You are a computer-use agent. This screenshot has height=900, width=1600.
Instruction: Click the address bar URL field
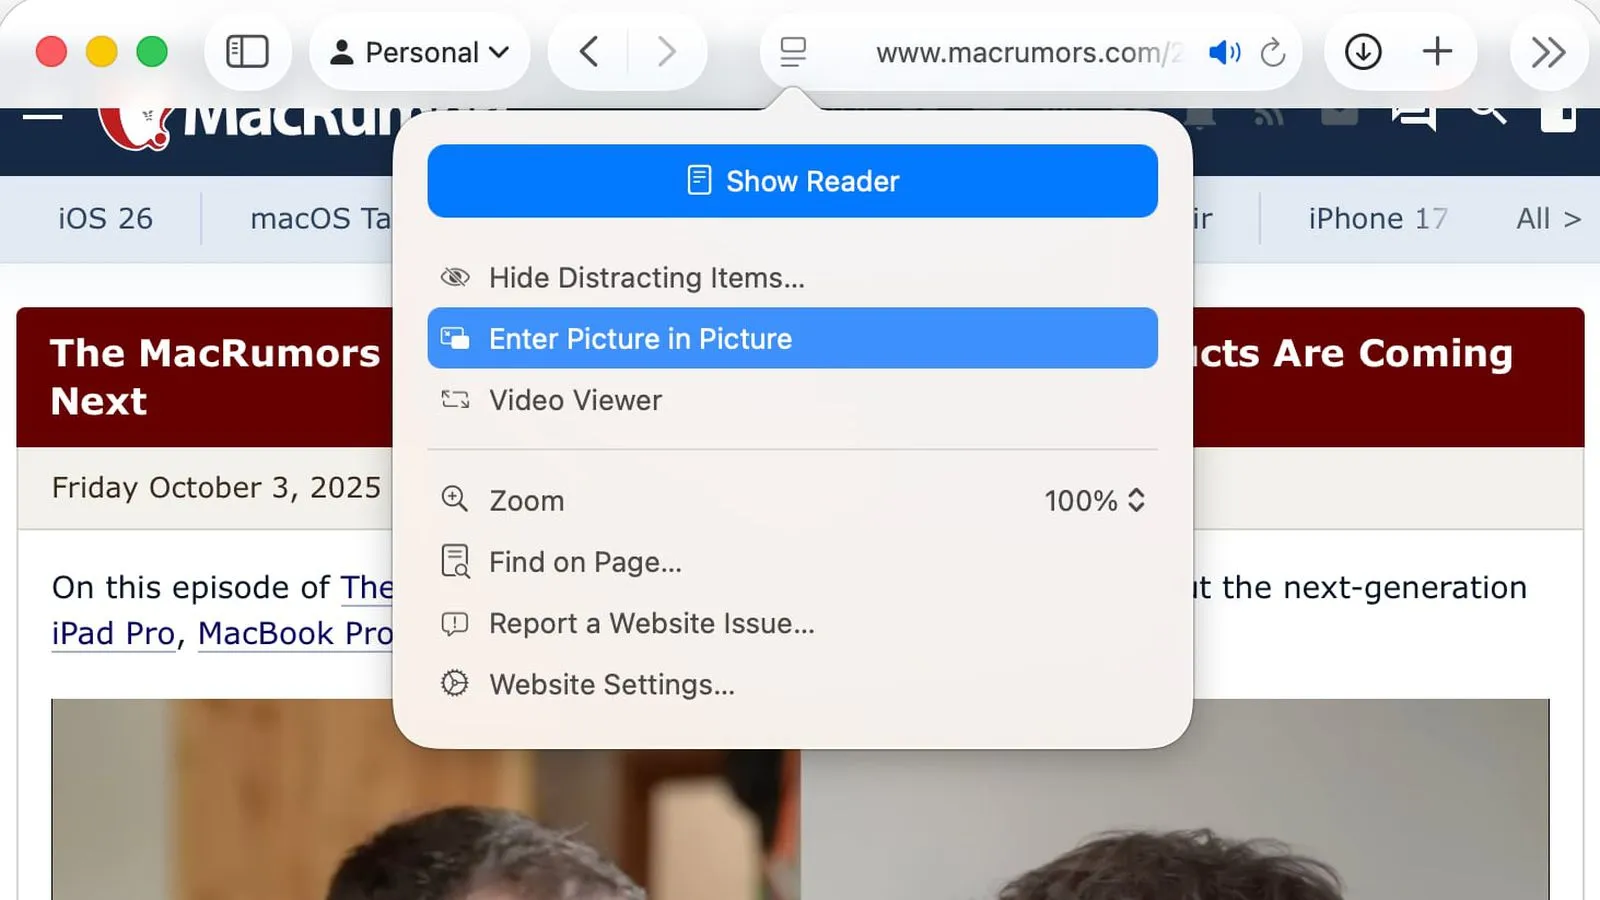[1040, 52]
